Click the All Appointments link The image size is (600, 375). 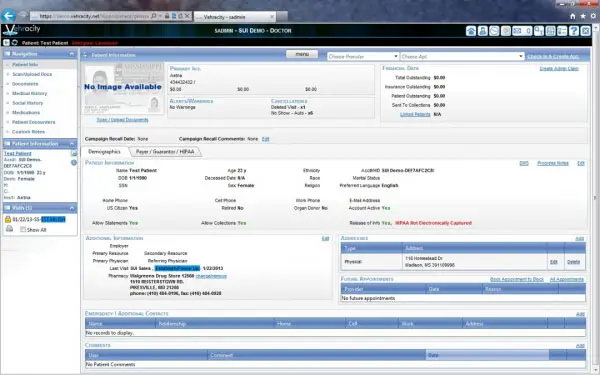point(567,279)
